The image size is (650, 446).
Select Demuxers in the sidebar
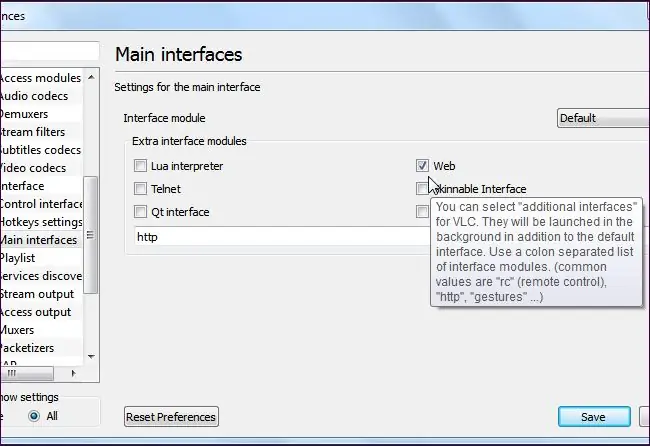coord(24,114)
